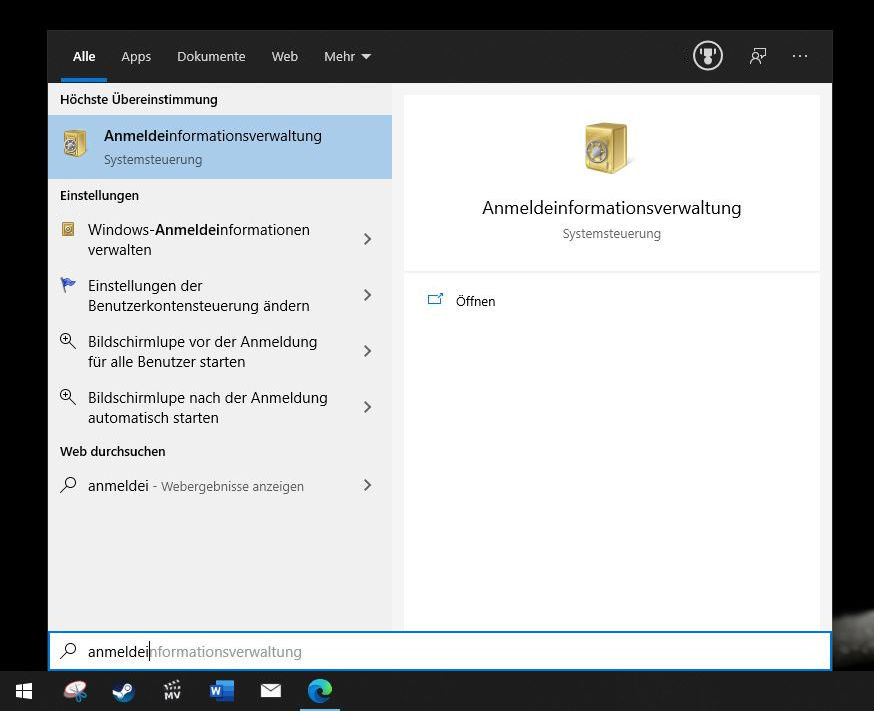The image size is (874, 711).
Task: Expand arrow for Benutzerkontensteuerung ändern
Action: coord(367,295)
